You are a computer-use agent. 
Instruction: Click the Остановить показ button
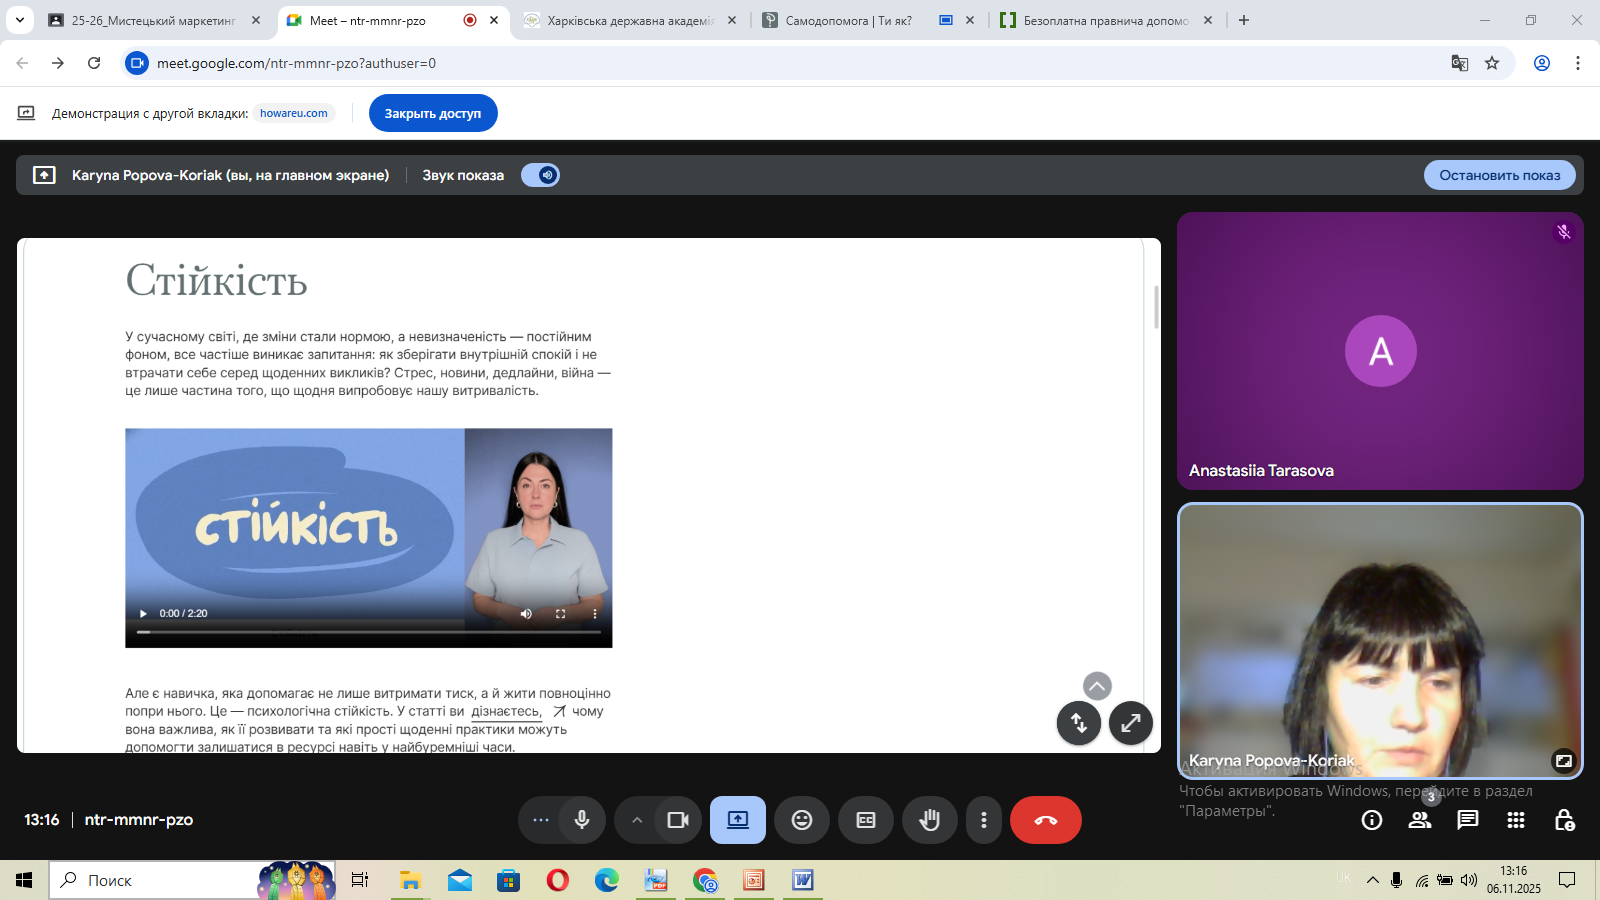click(1499, 175)
